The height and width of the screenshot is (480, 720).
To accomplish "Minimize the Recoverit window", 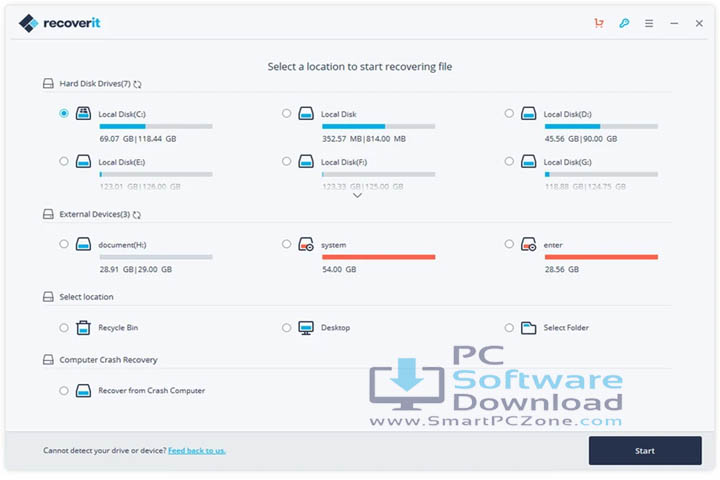I will tap(674, 23).
